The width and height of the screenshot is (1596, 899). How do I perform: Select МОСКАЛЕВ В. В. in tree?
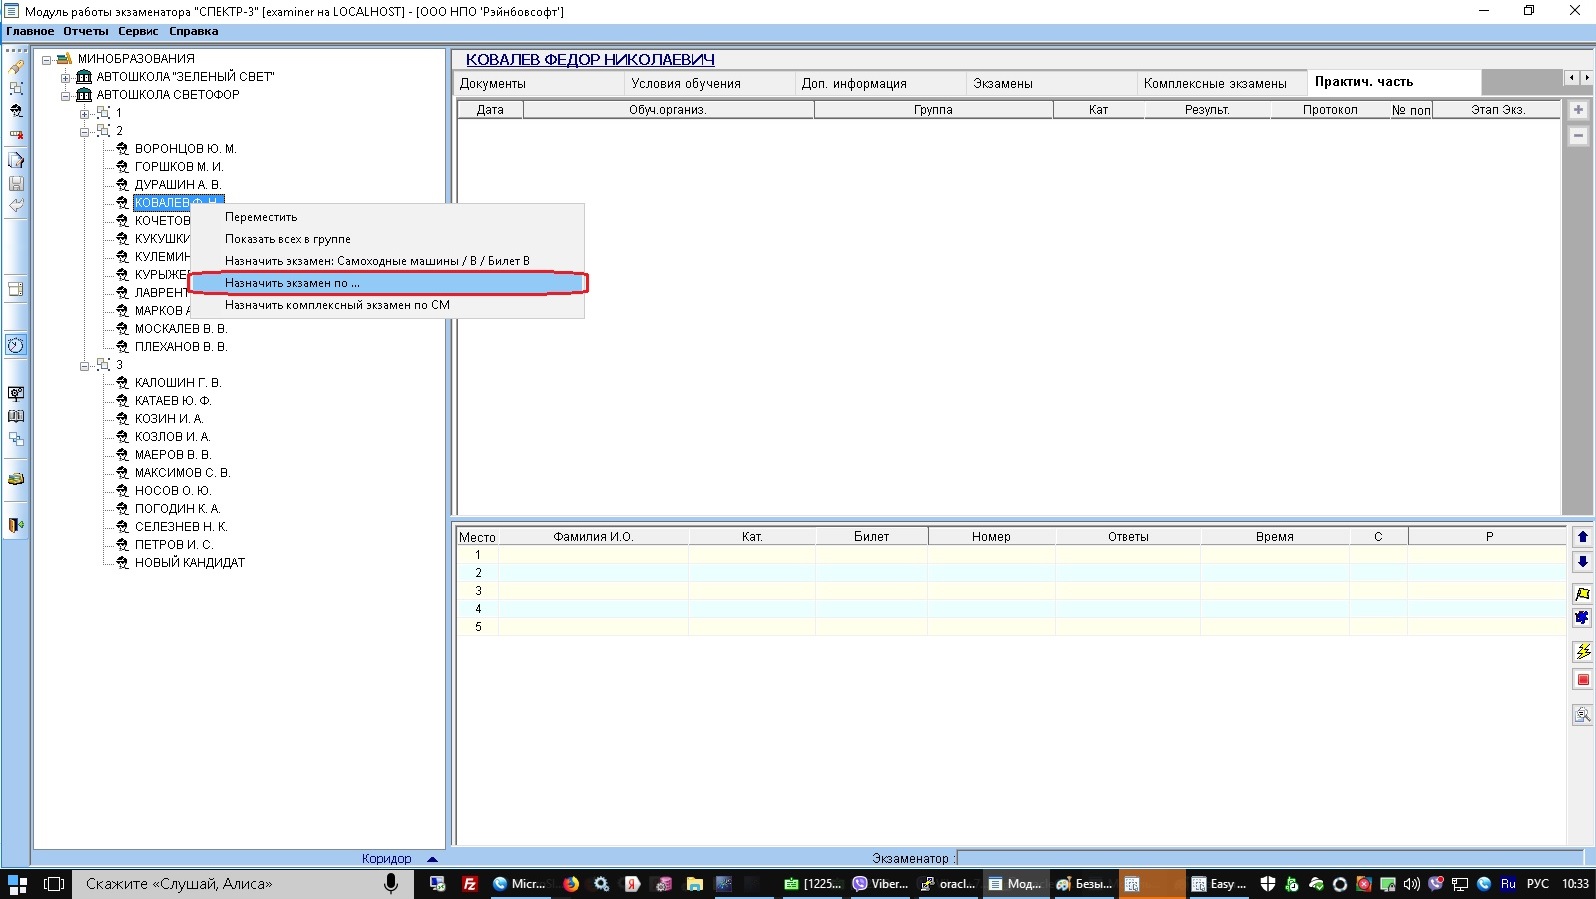click(x=181, y=329)
